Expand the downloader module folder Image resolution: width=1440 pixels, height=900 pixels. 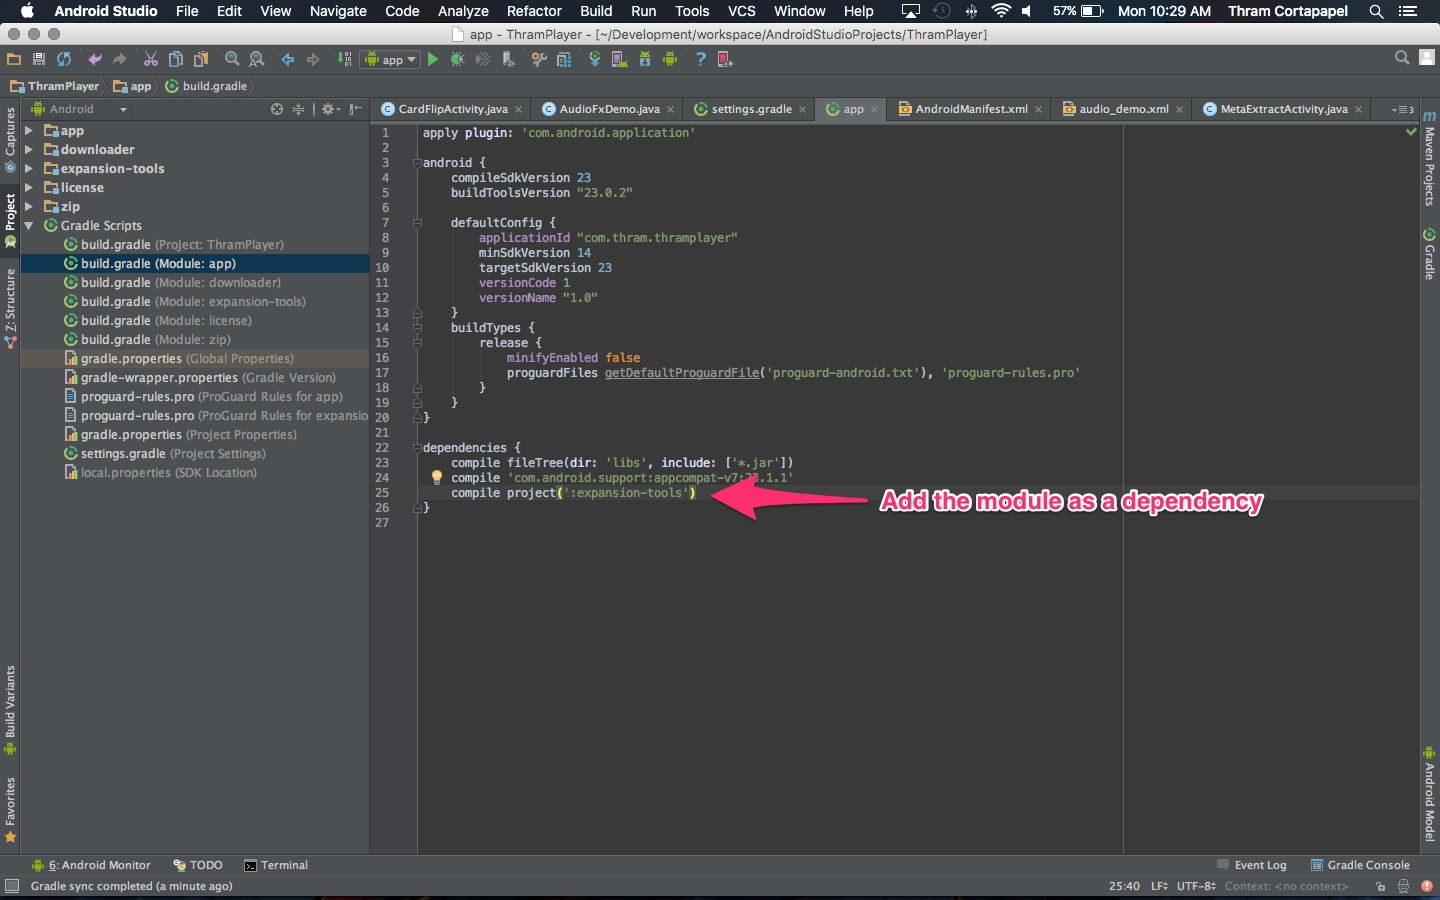tap(29, 150)
